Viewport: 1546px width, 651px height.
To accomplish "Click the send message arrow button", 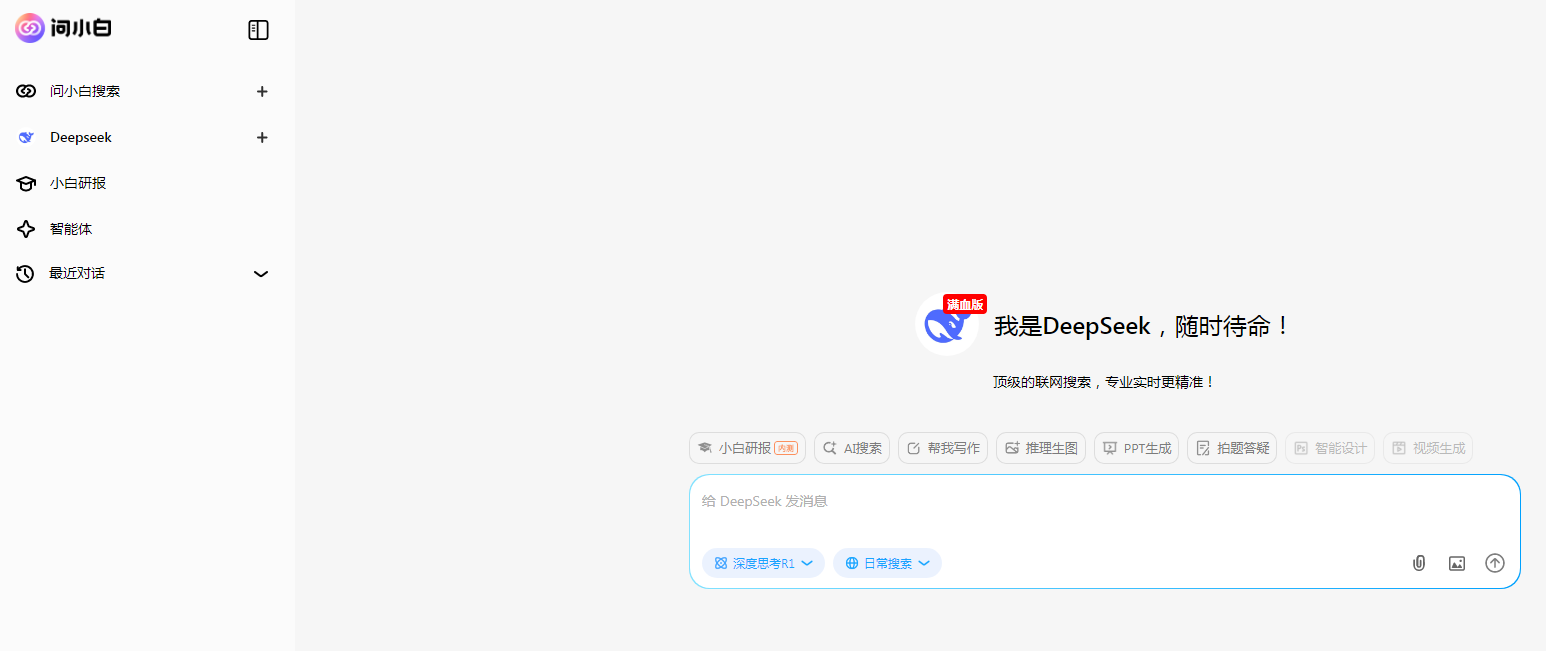I will click(x=1494, y=563).
